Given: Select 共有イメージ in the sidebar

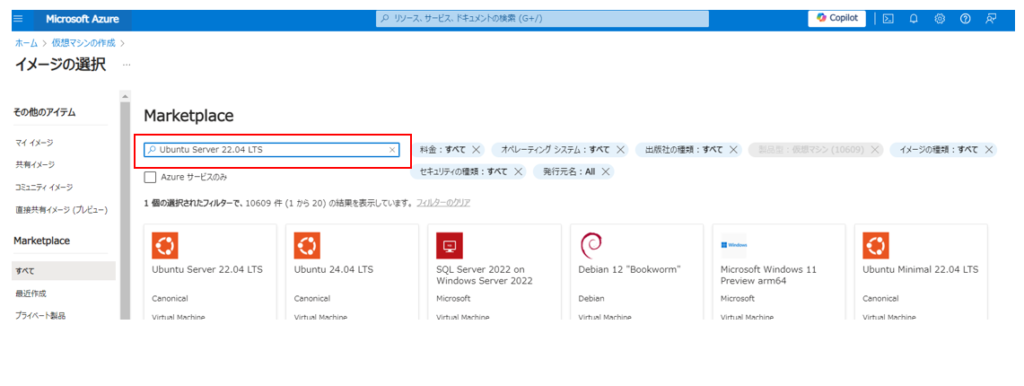Looking at the screenshot, I should tap(35, 165).
